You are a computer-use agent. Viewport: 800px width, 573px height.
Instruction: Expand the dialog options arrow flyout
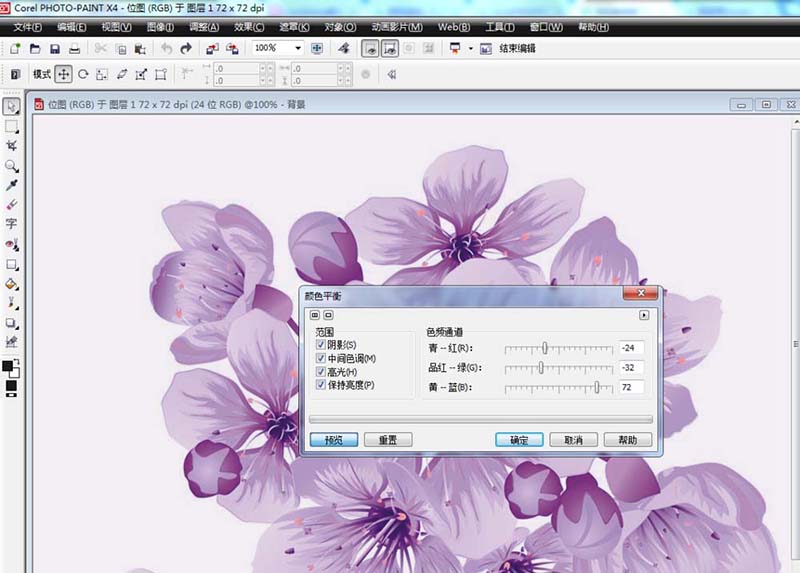[644, 315]
